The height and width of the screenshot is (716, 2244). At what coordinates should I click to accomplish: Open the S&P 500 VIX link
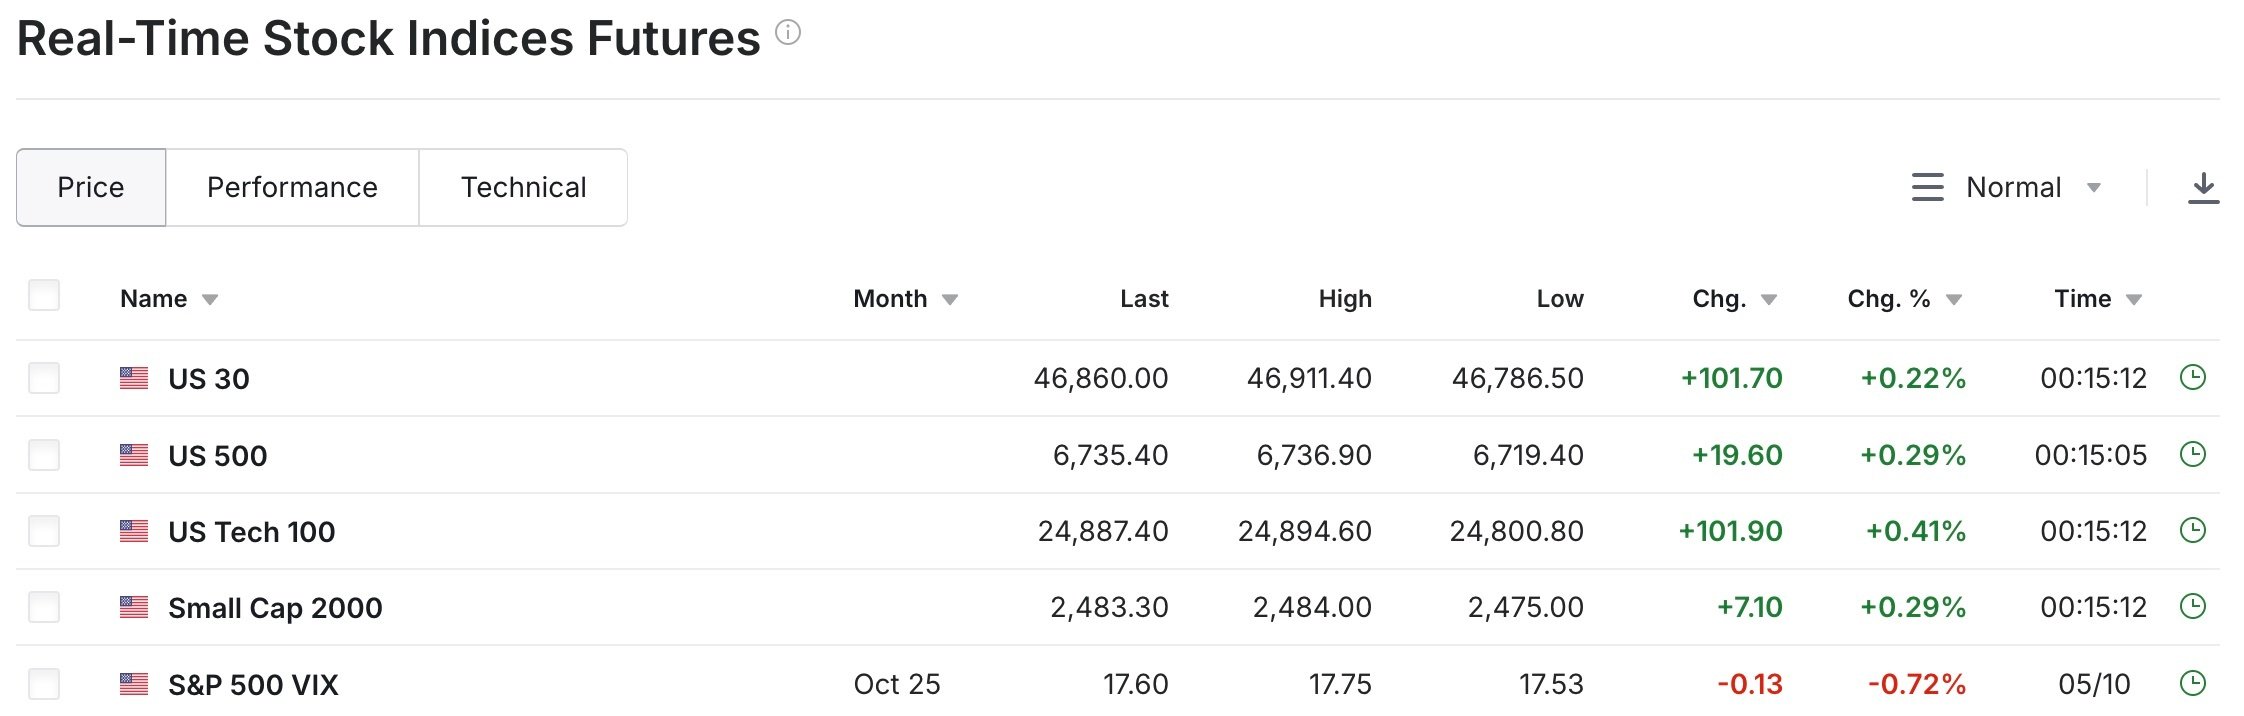[253, 685]
